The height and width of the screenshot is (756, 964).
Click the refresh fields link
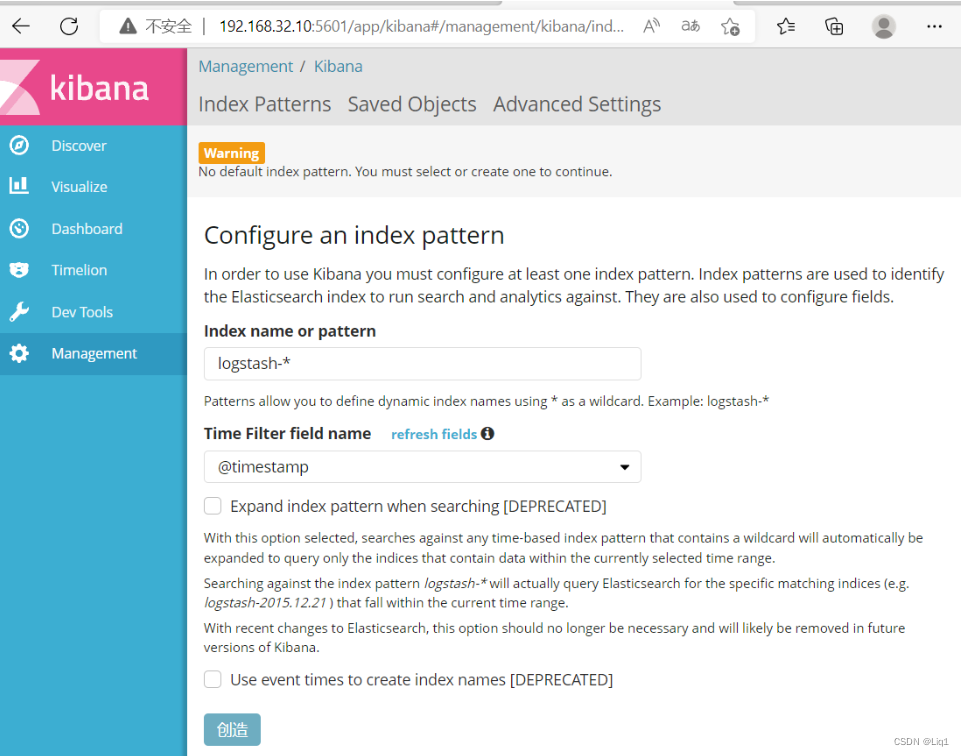click(434, 434)
